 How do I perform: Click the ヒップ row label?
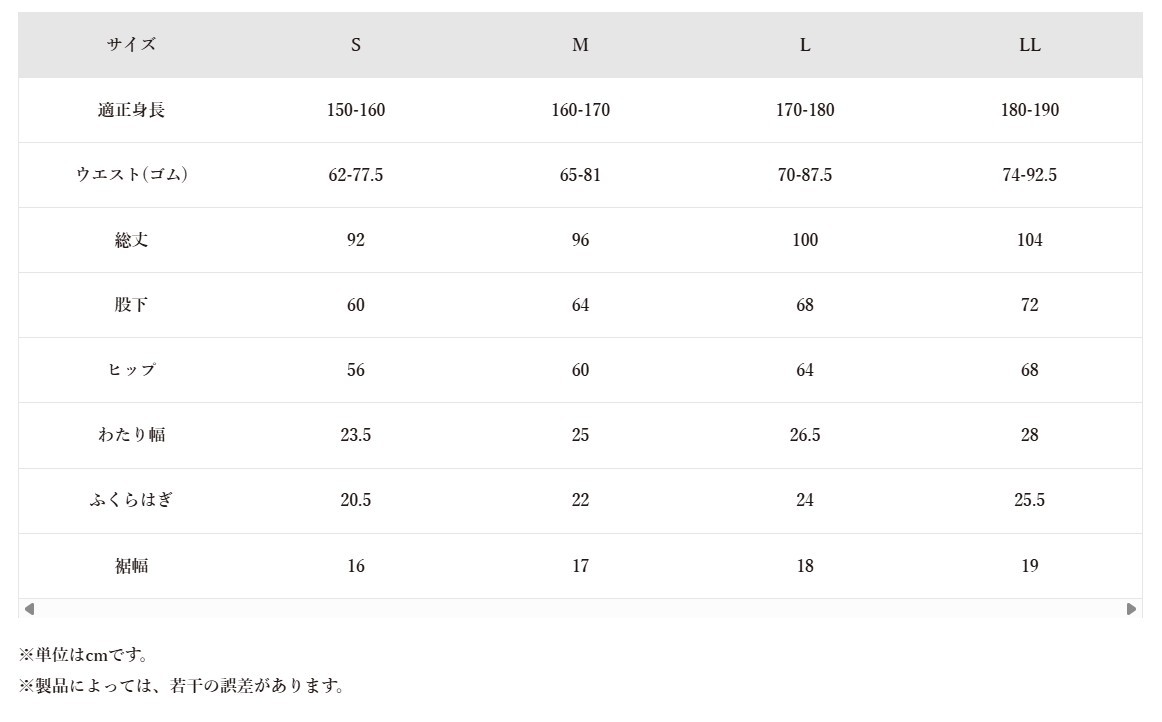point(132,370)
